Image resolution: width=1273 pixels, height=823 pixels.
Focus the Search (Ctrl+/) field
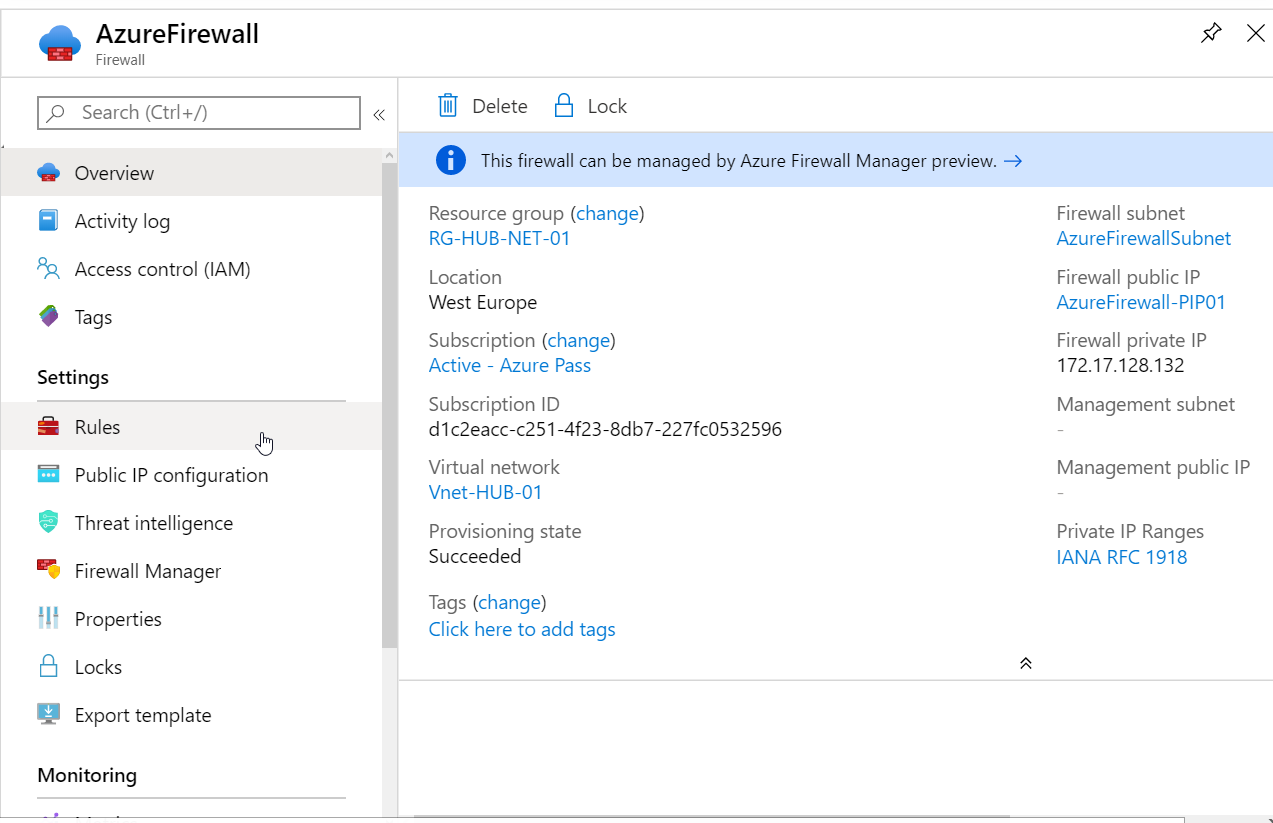[199, 113]
